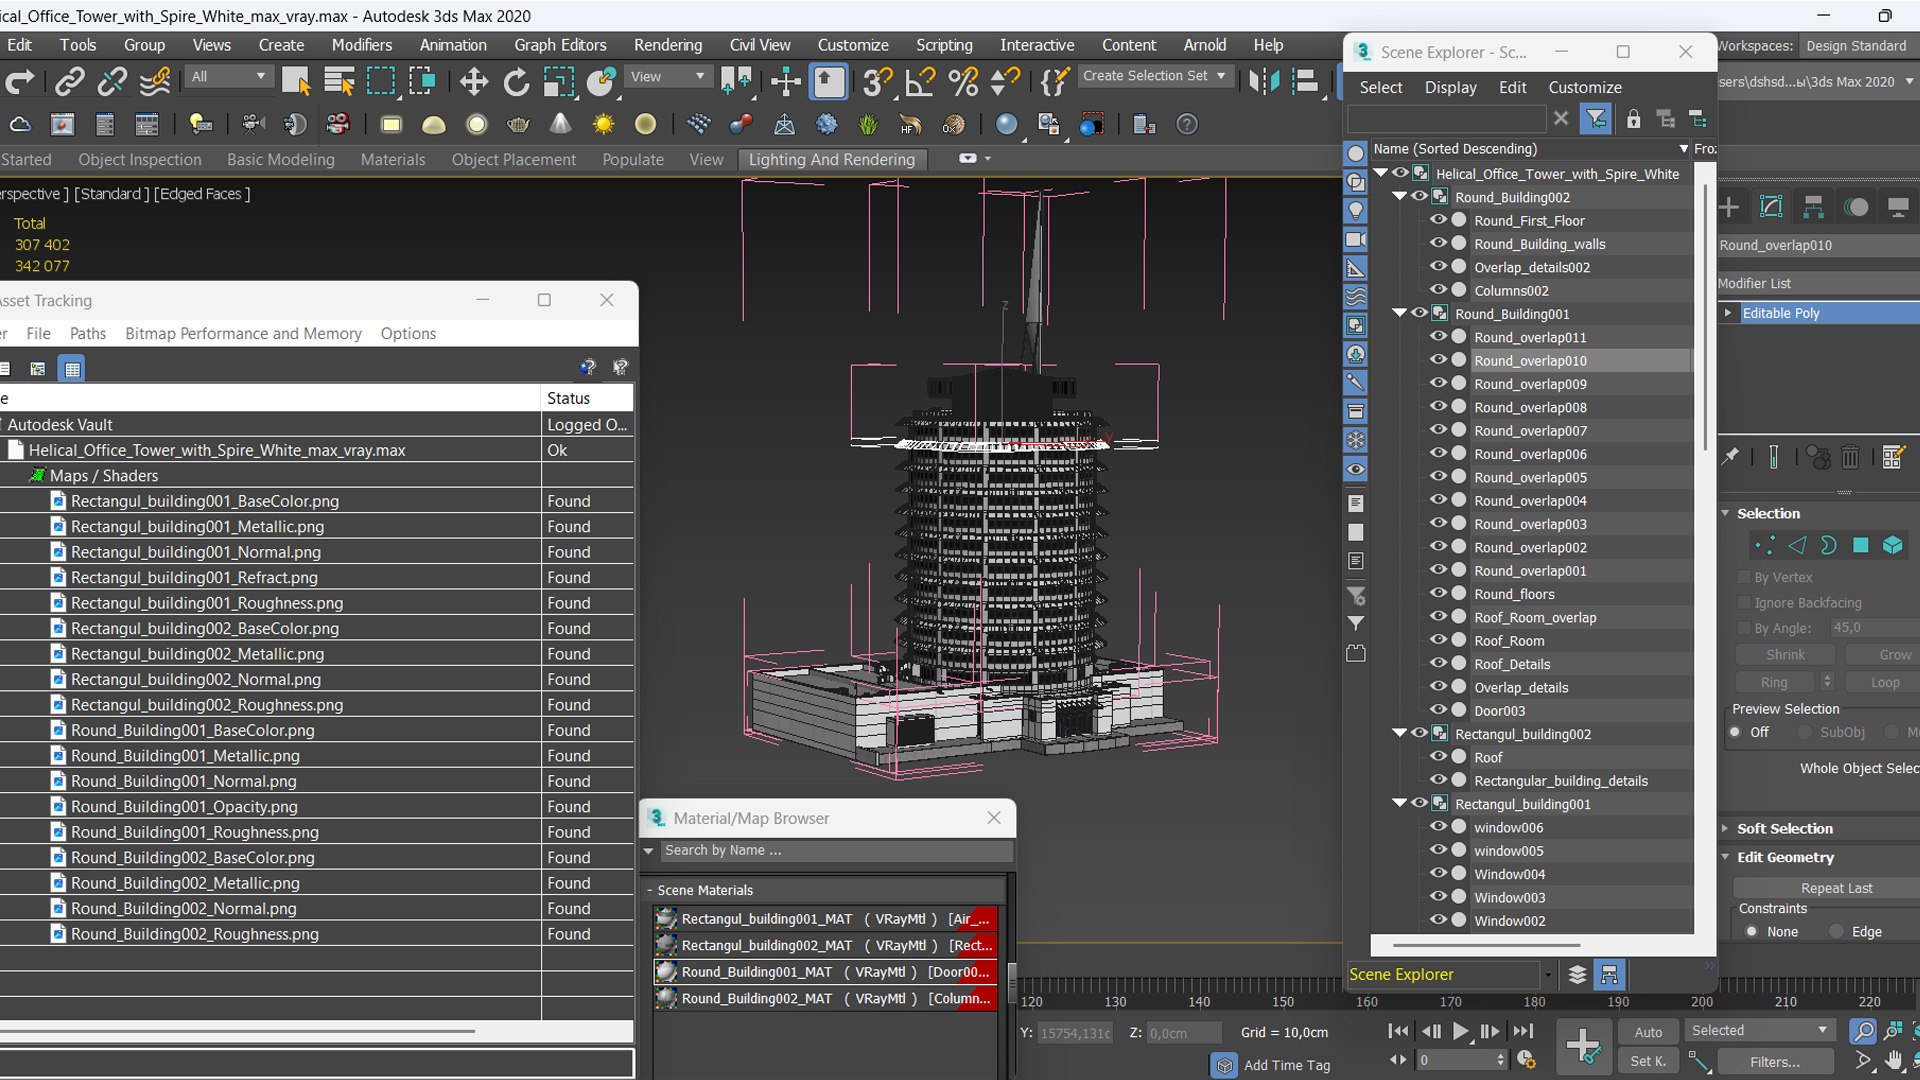Click the Mirror tool icon
Image resolution: width=1920 pixels, height=1080 pixels.
(1263, 82)
